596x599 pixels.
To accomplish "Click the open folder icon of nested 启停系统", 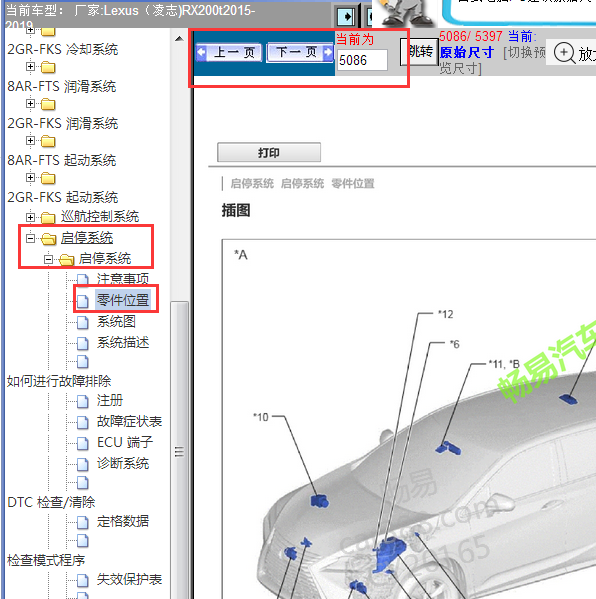I will [x=66, y=260].
